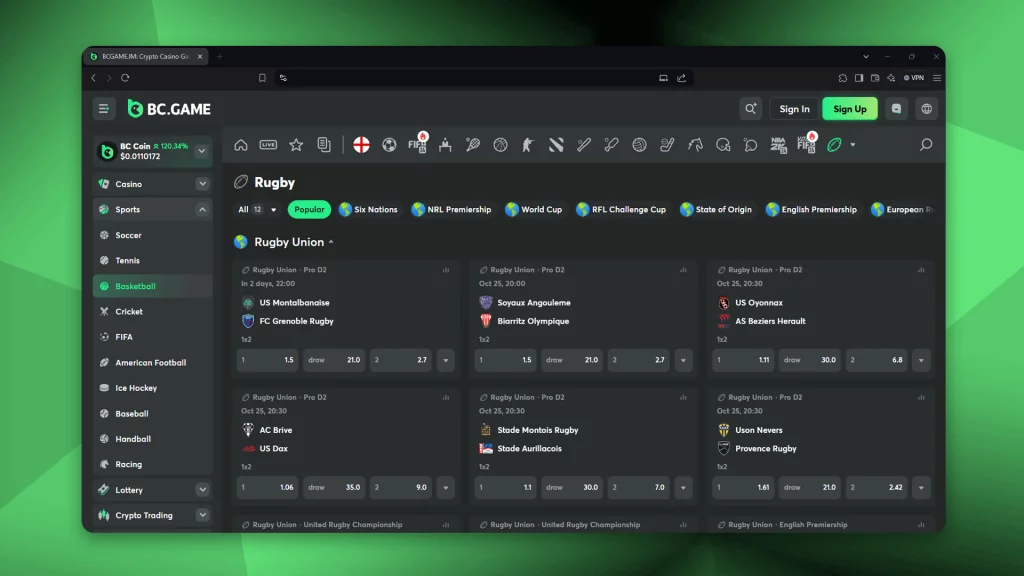Open Basketball in the sidebar
The height and width of the screenshot is (576, 1024).
click(x=152, y=286)
